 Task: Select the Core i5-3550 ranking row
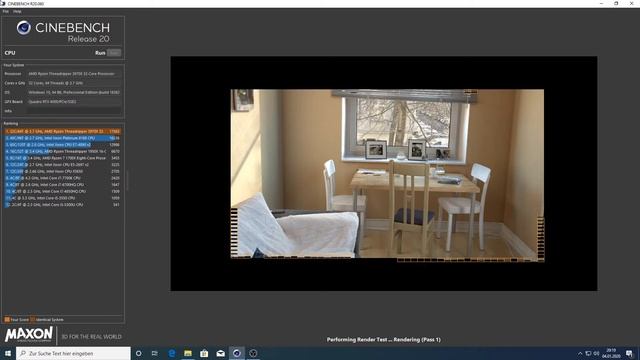tap(62, 198)
